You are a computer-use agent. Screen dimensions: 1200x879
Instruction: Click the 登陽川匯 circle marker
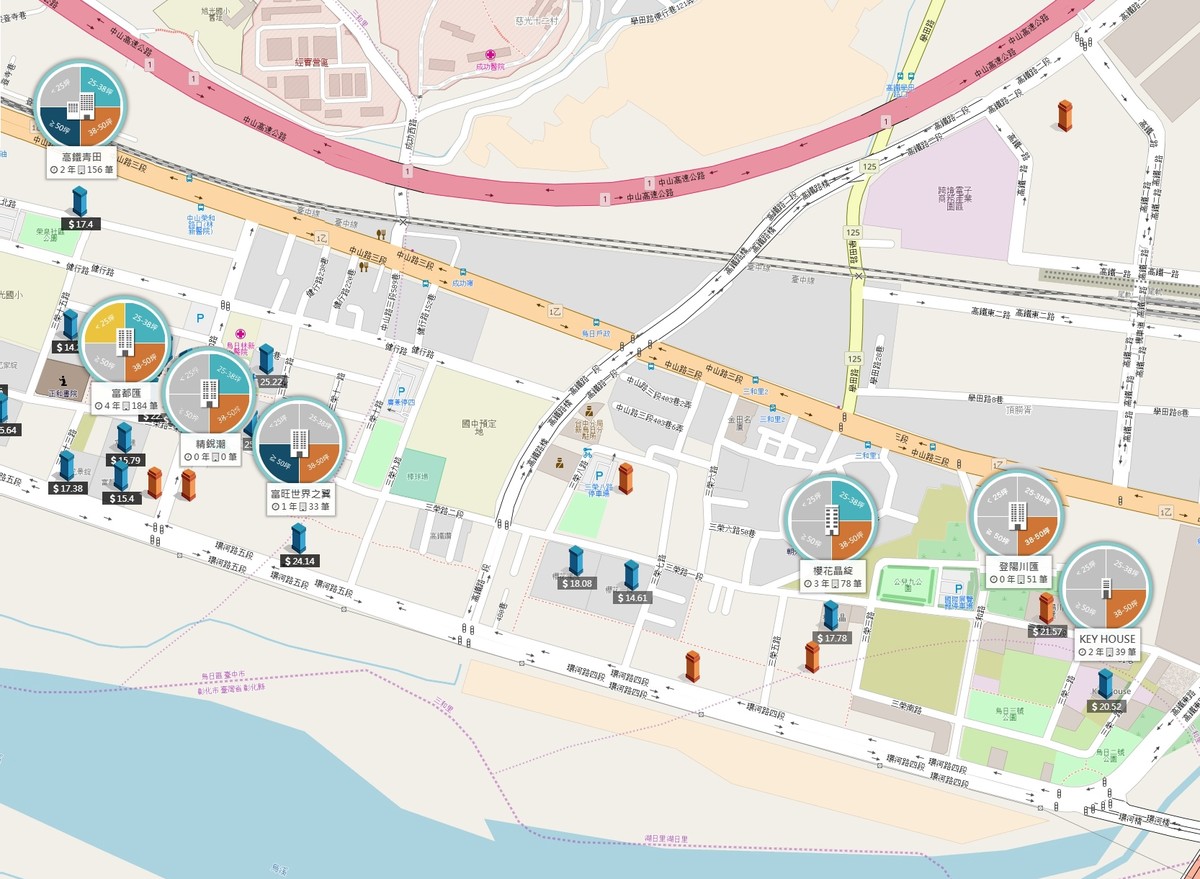tap(1017, 514)
